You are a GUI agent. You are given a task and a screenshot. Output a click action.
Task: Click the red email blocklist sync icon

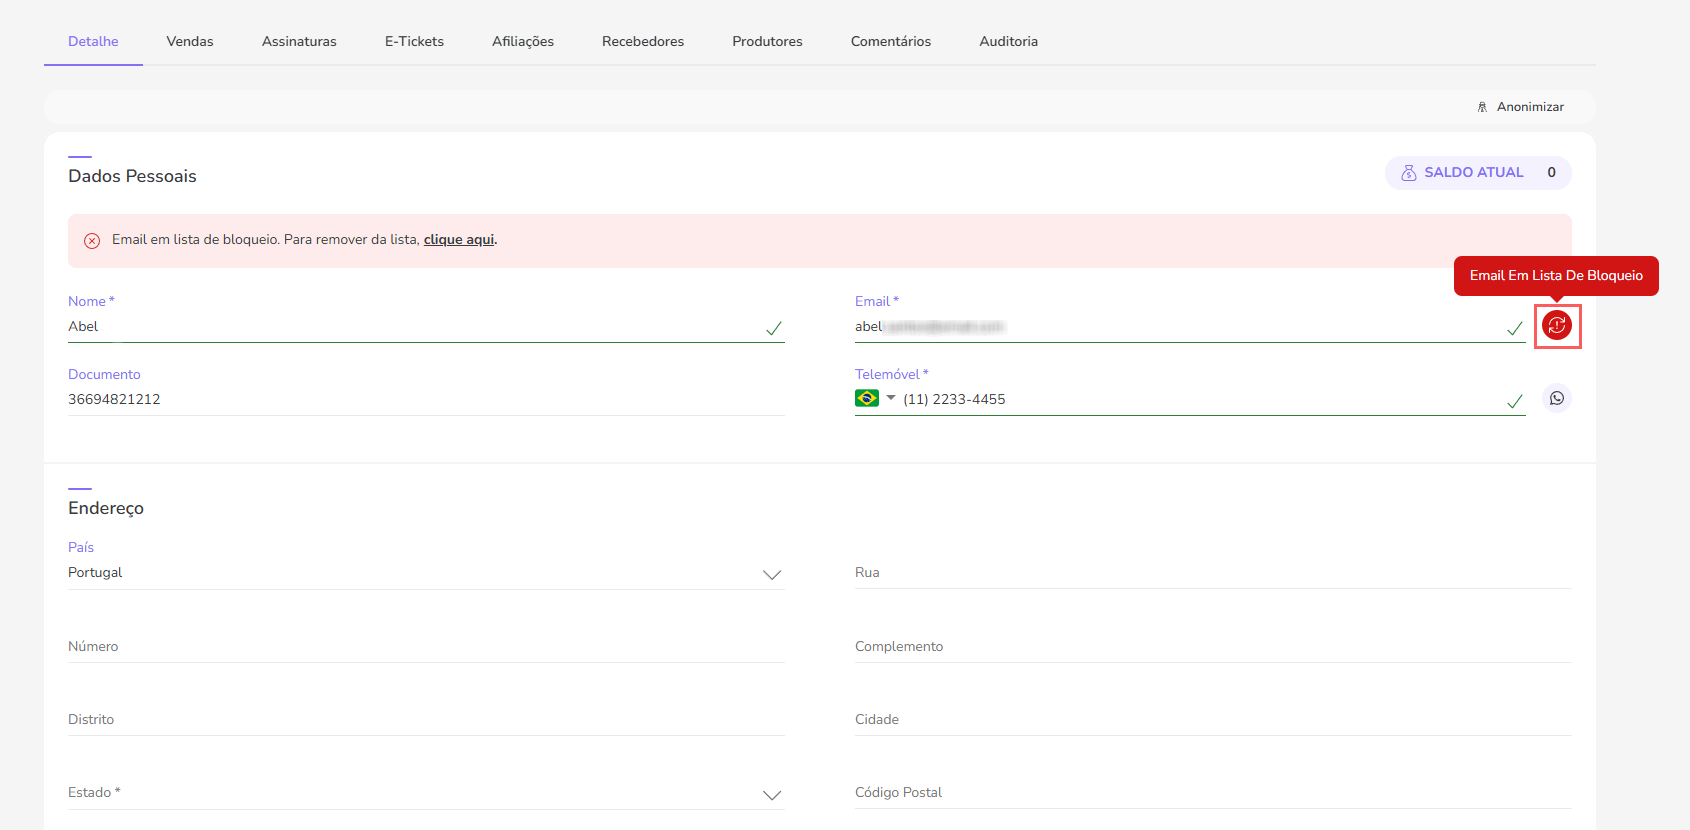[x=1557, y=325]
